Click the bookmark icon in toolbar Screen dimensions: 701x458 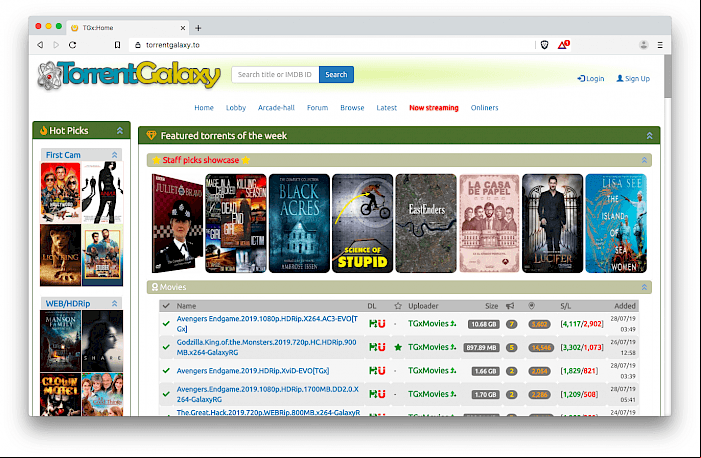click(117, 45)
